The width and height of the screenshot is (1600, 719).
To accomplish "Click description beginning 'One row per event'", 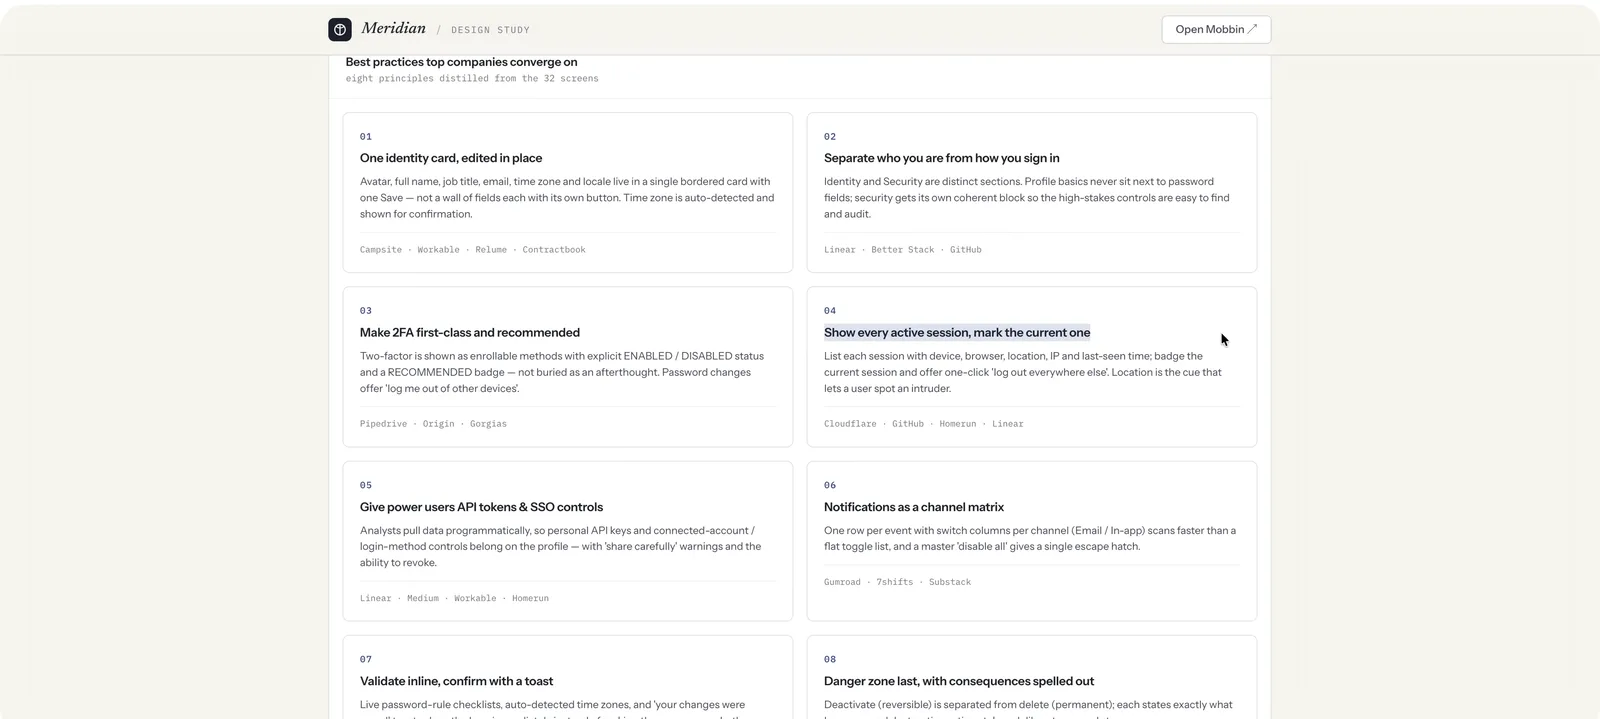I will click(x=1030, y=539).
